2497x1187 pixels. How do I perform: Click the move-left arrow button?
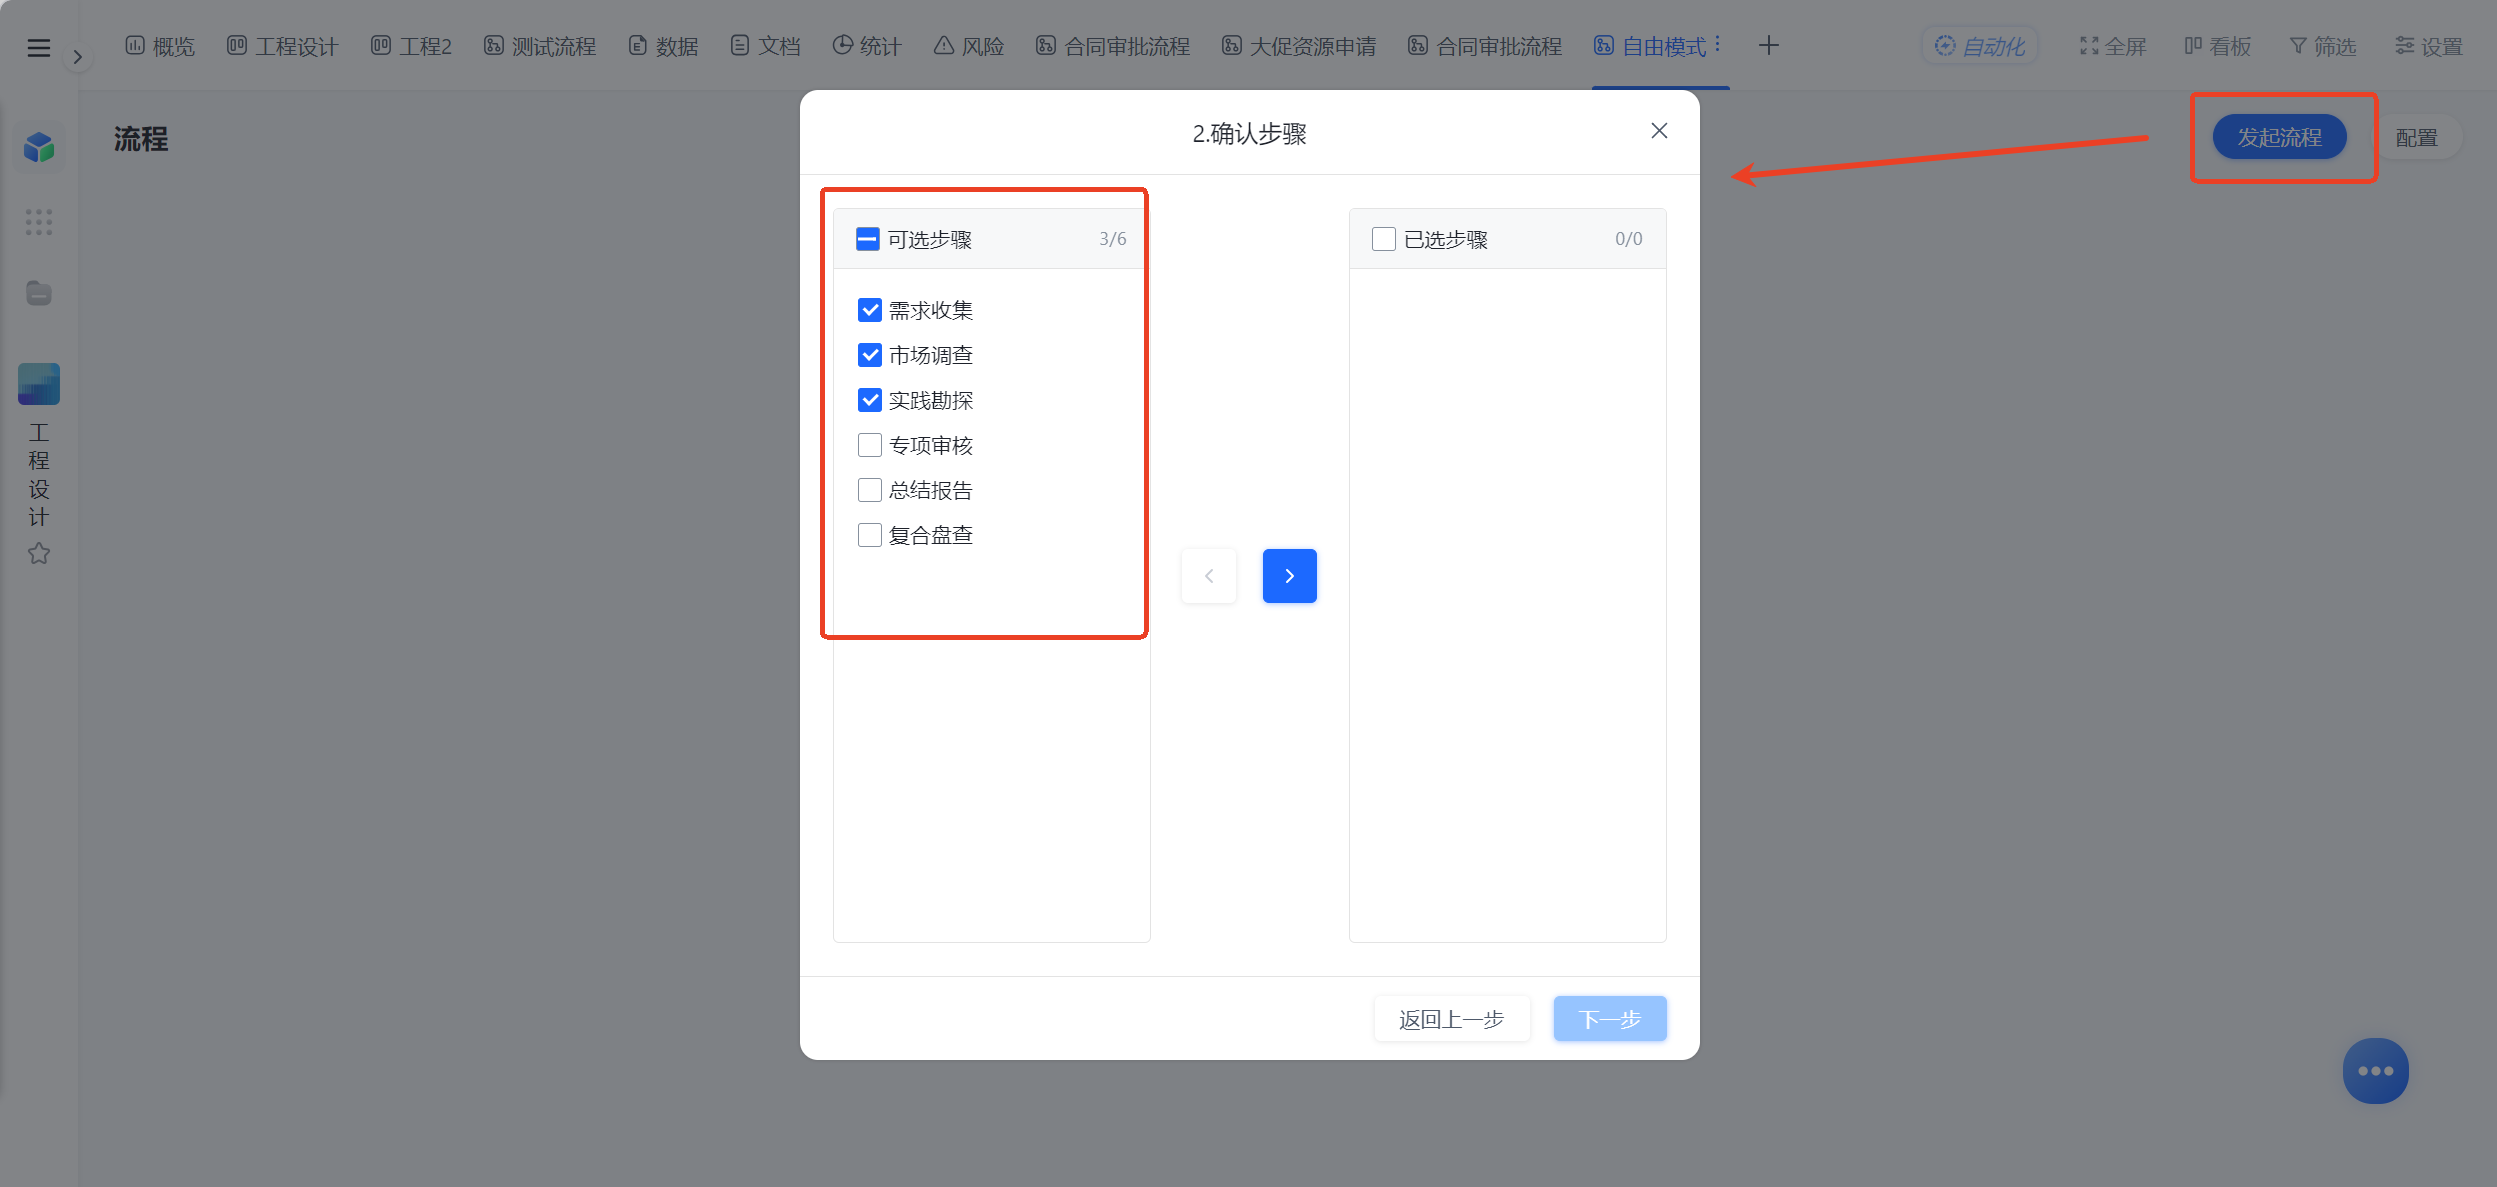pyautogui.click(x=1209, y=576)
